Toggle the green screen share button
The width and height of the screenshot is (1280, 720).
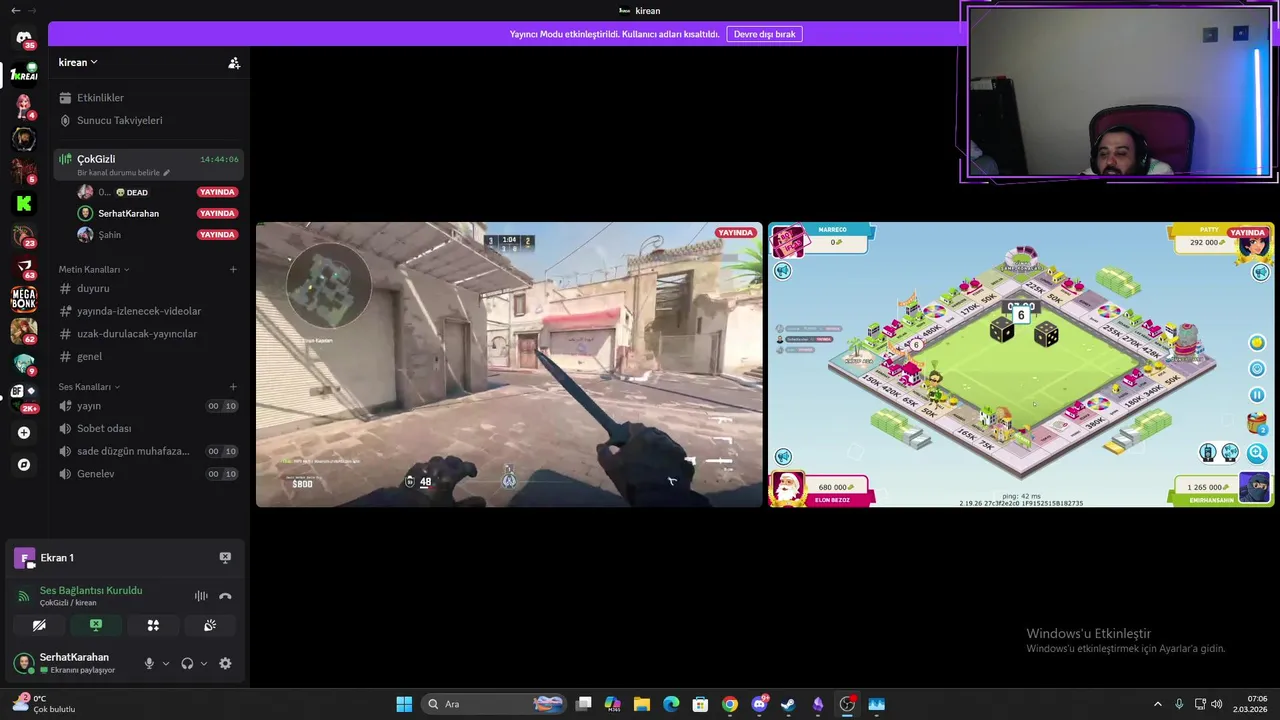pyautogui.click(x=96, y=625)
